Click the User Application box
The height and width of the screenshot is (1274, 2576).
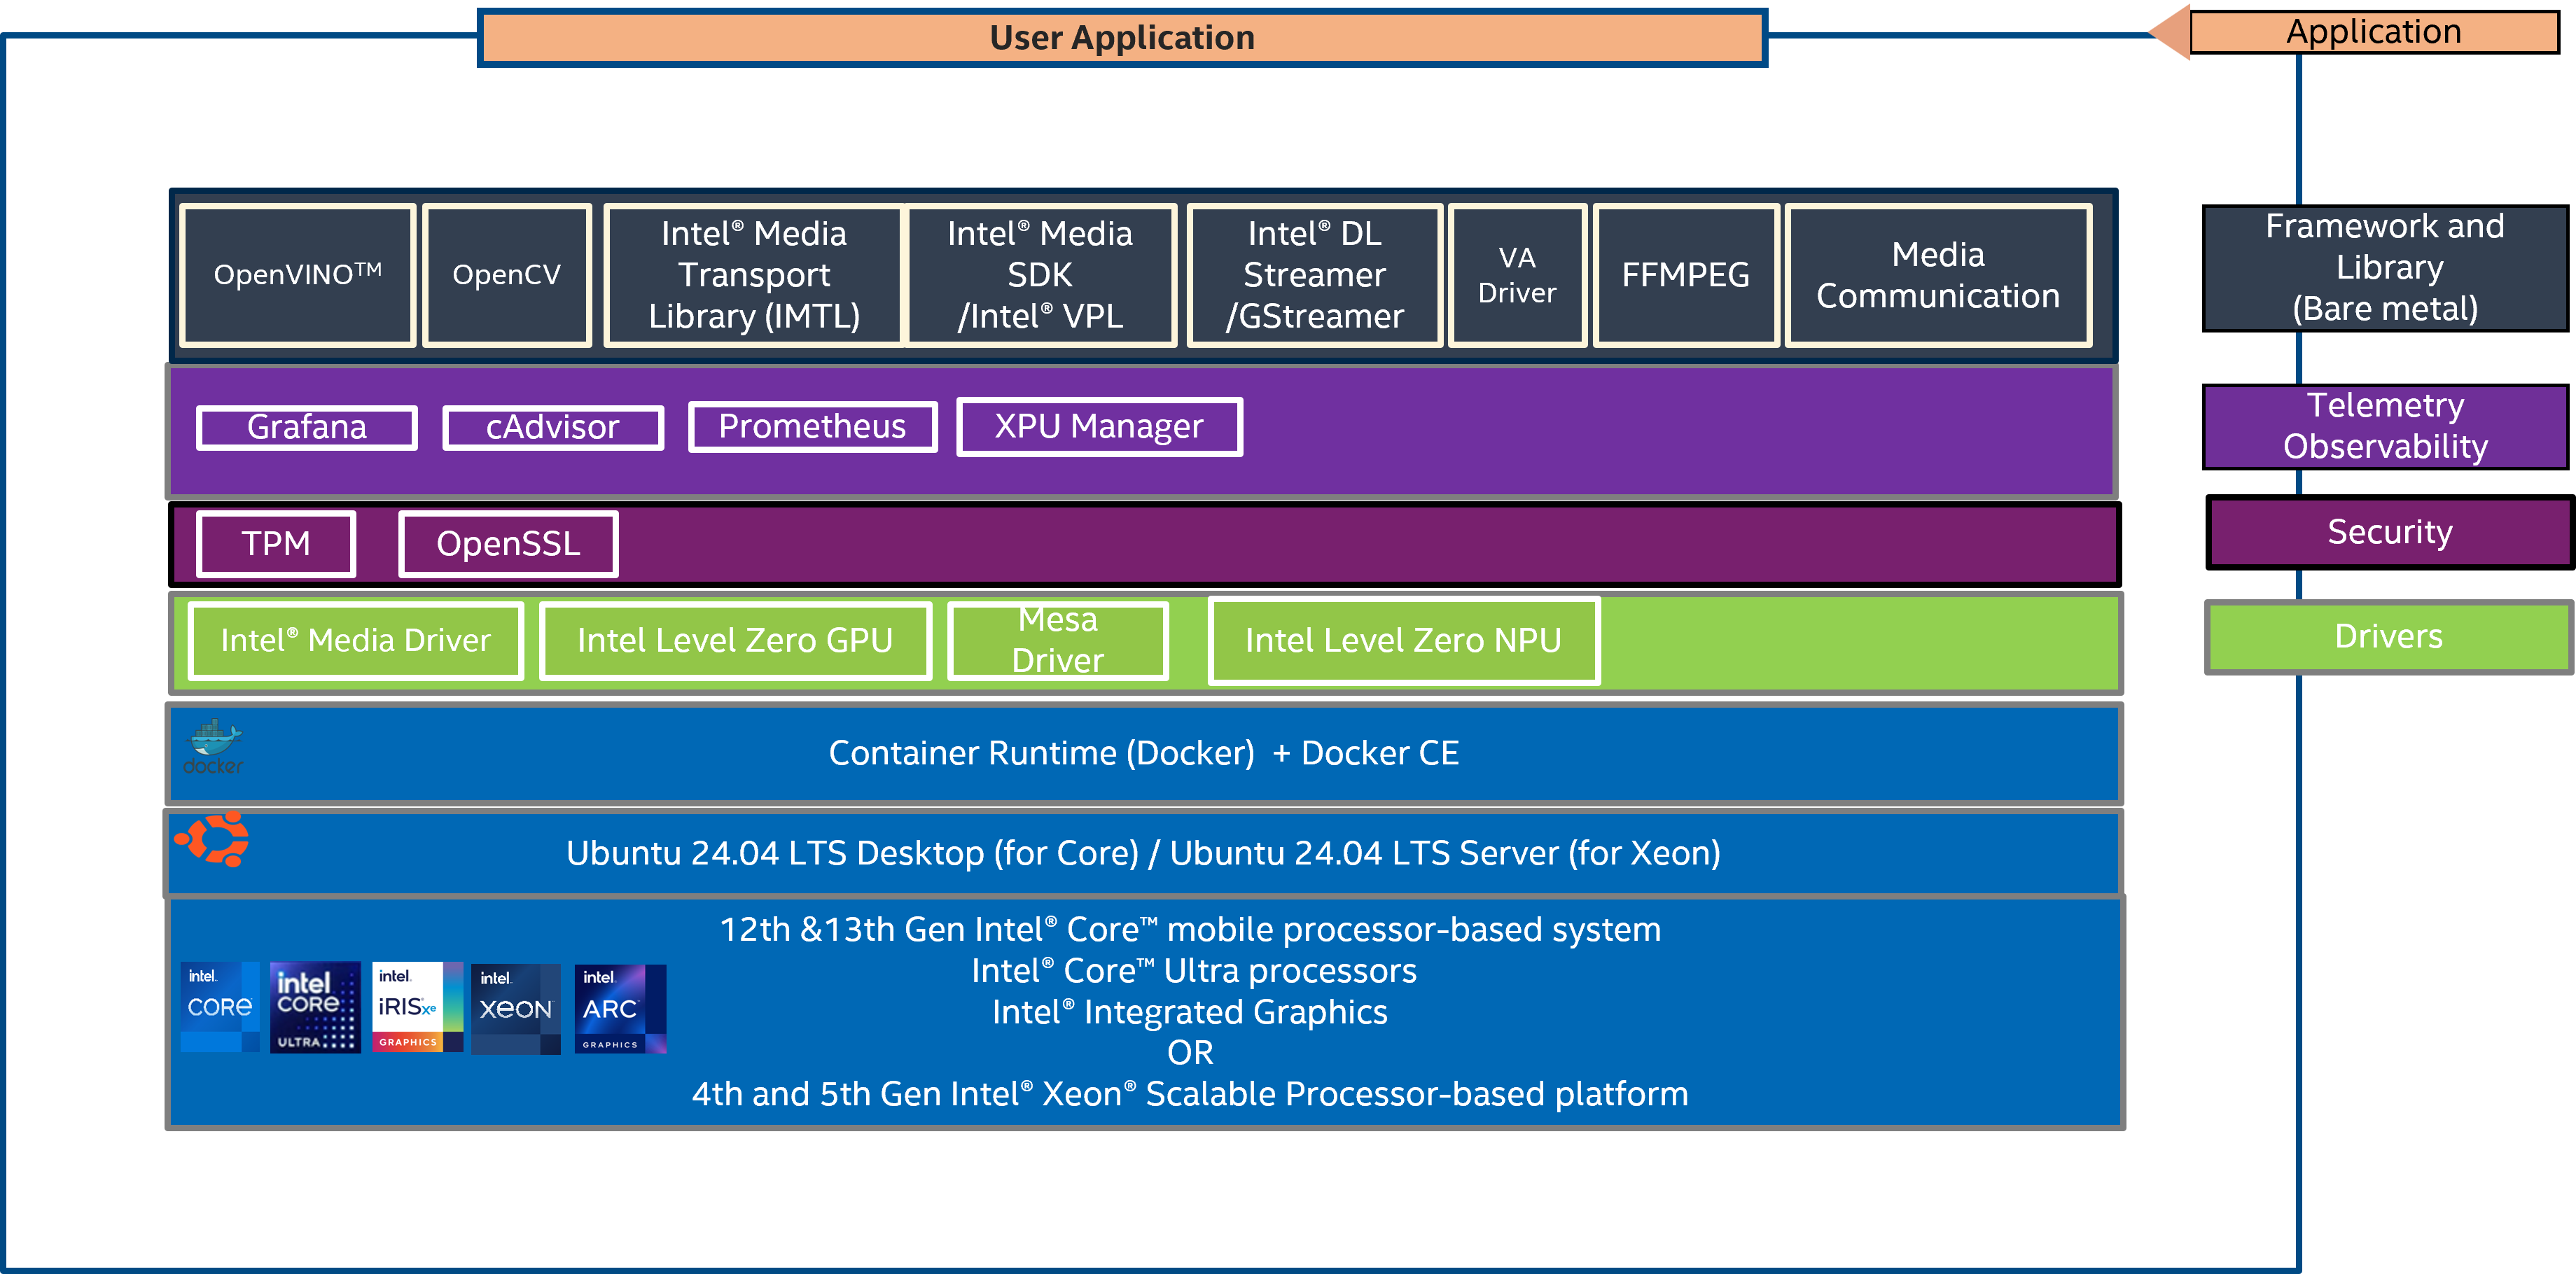[x=1122, y=38]
